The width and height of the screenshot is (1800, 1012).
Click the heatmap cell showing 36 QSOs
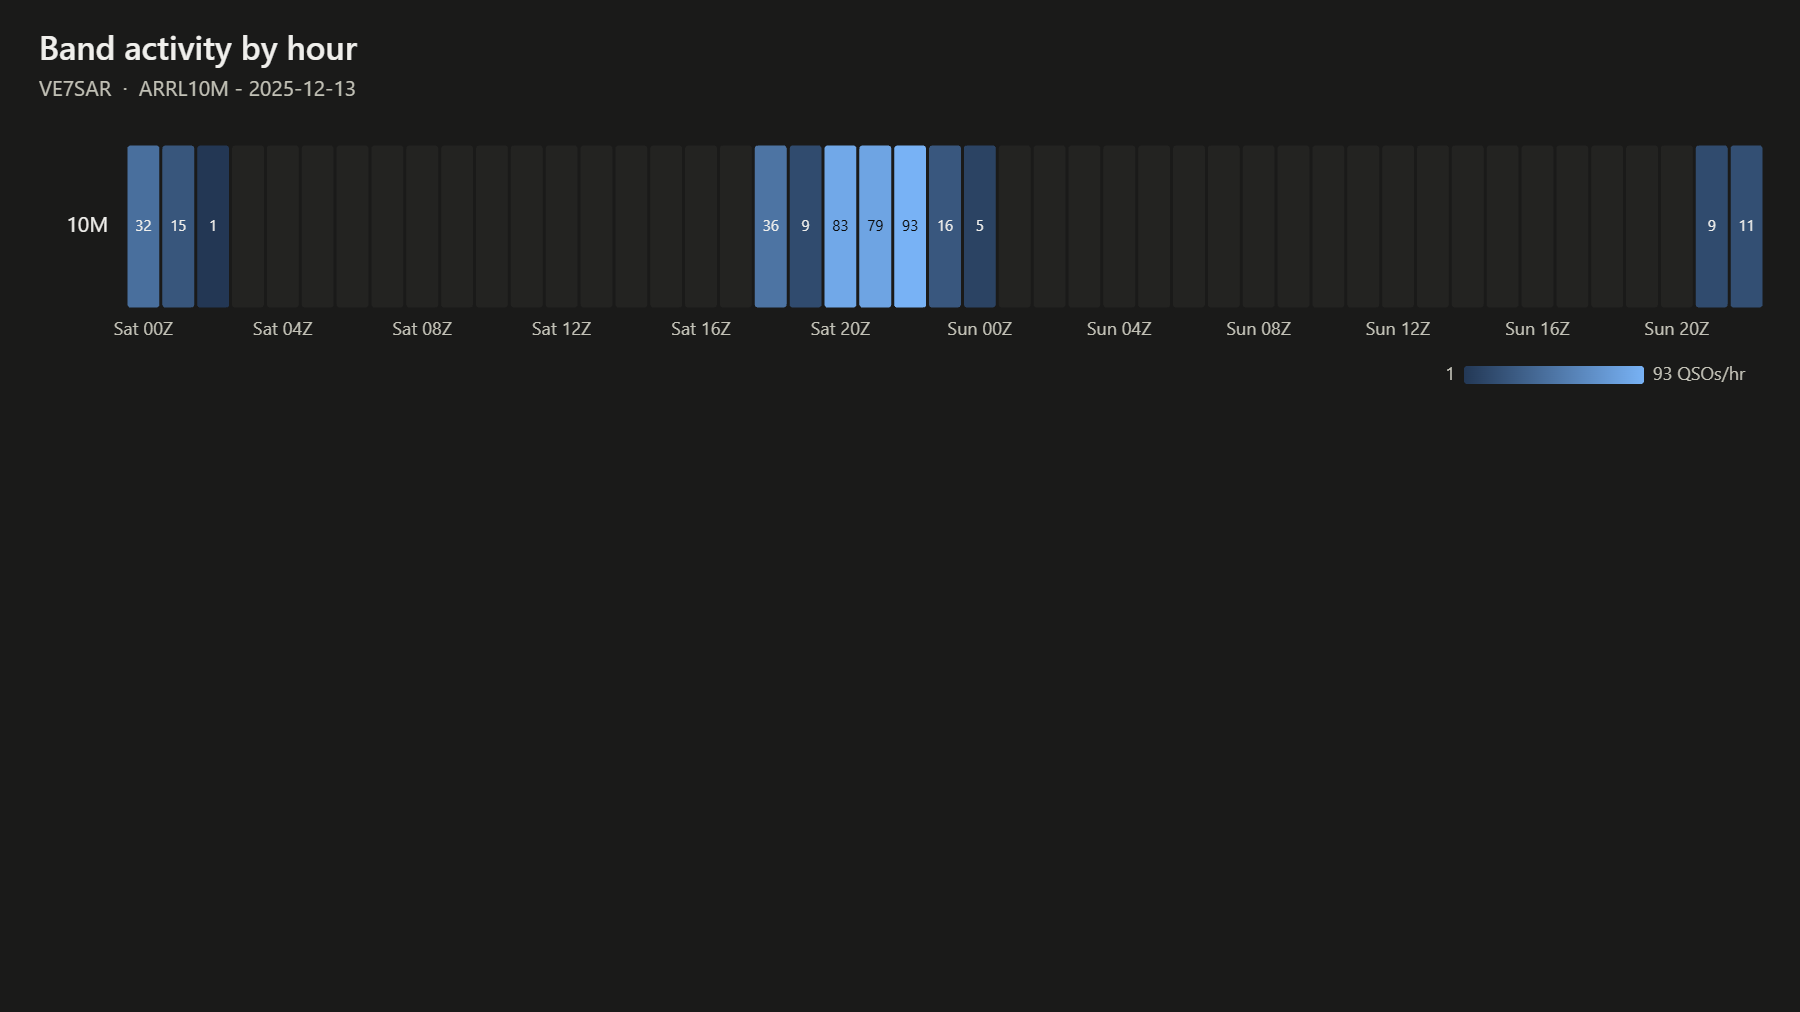click(770, 226)
